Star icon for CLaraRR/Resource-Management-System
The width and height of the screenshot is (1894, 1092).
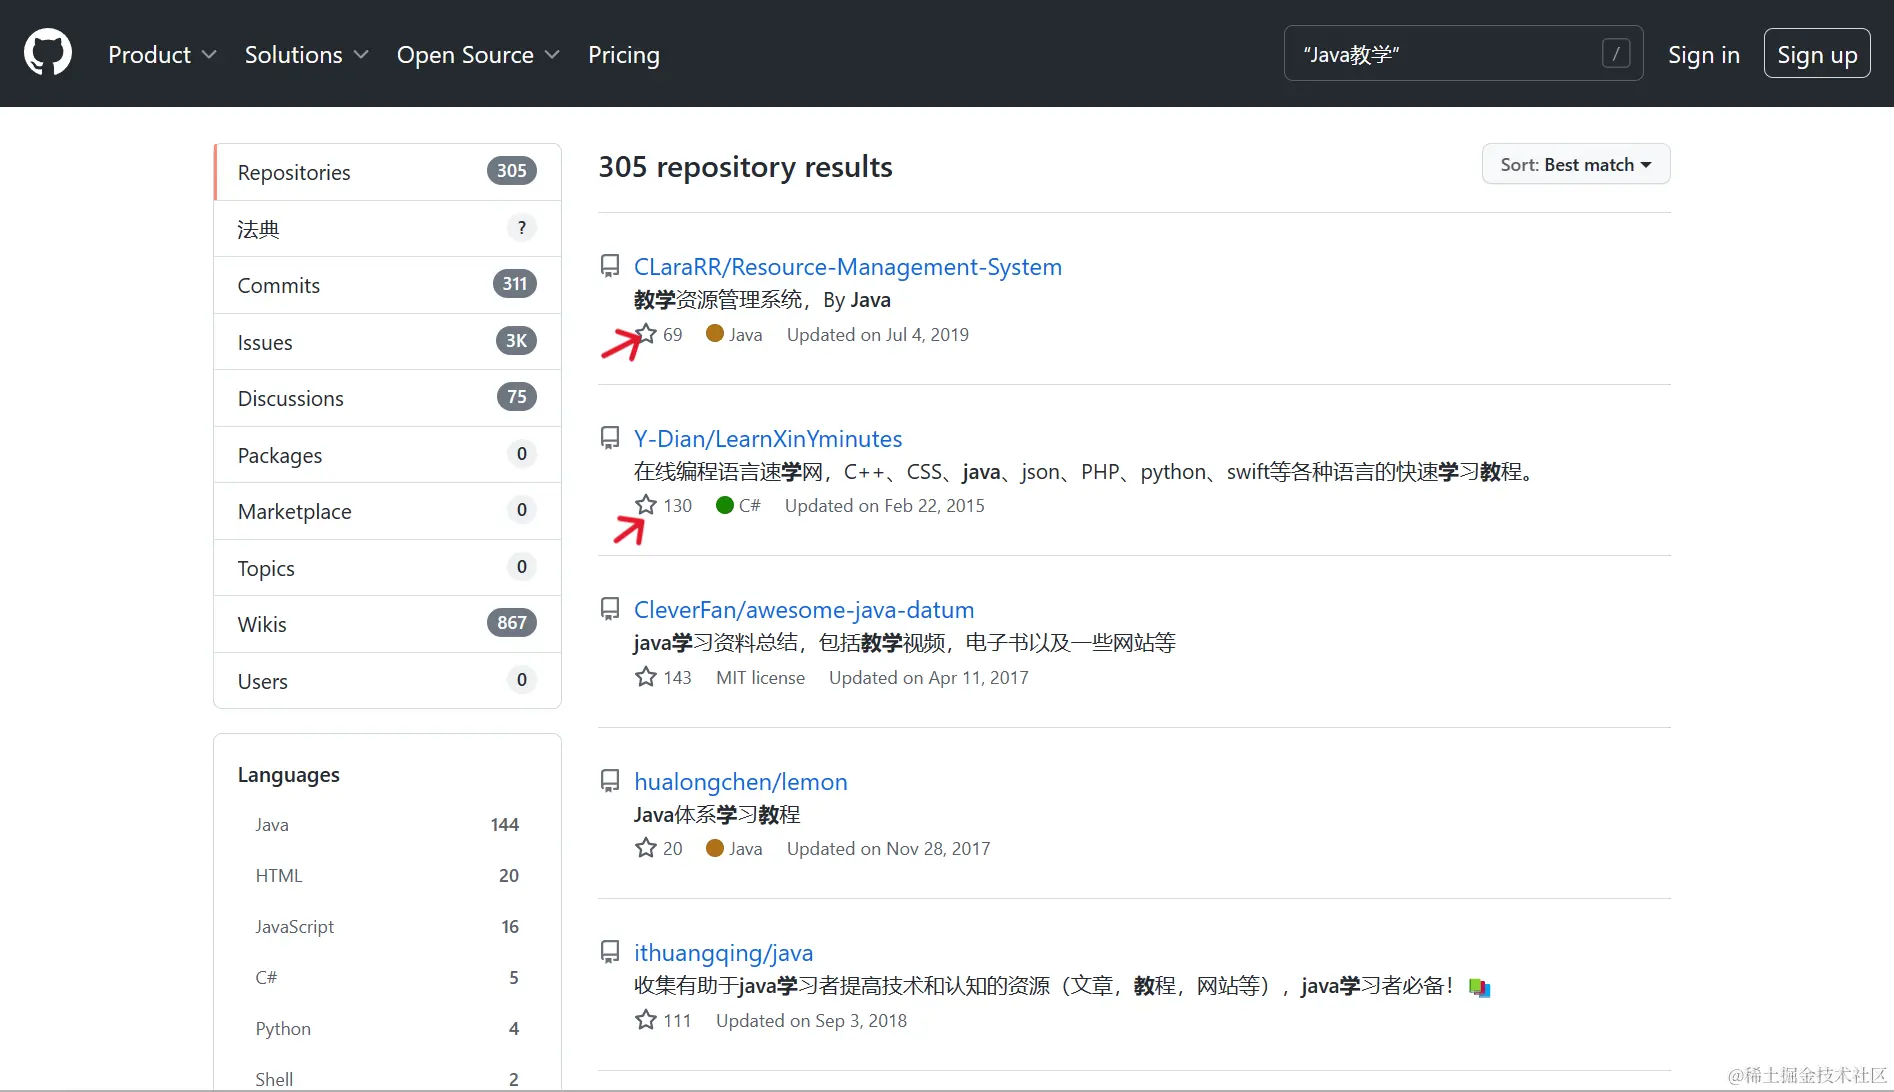click(x=646, y=334)
